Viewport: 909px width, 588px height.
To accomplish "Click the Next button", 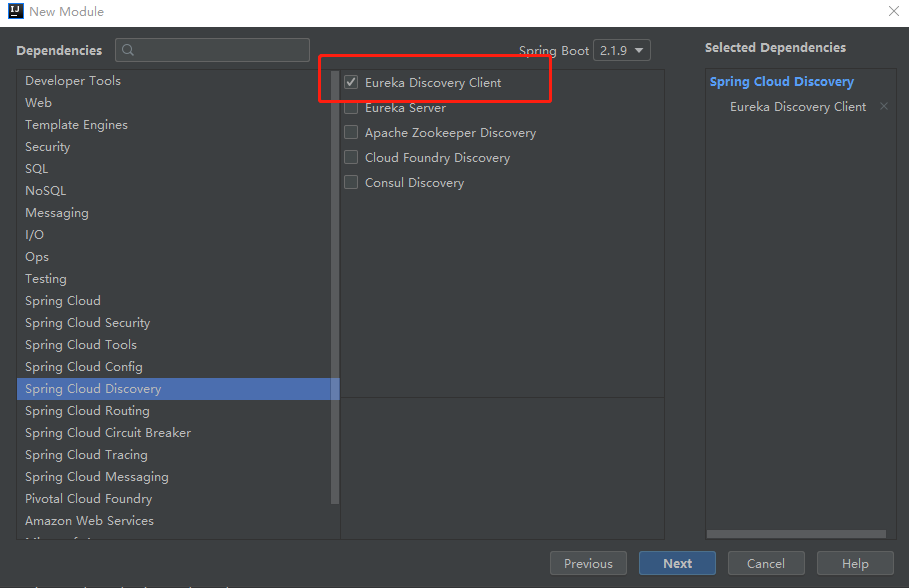I will (677, 563).
